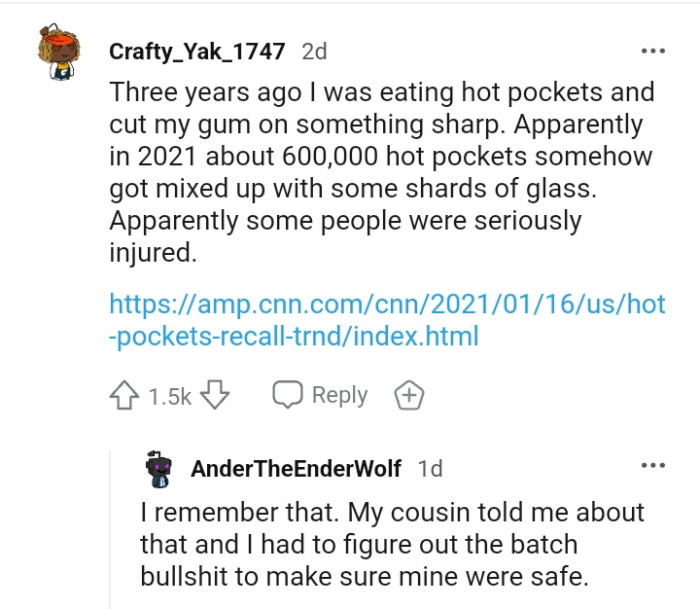
Task: Open the CNN hot pockets recall link
Action: click(x=386, y=320)
